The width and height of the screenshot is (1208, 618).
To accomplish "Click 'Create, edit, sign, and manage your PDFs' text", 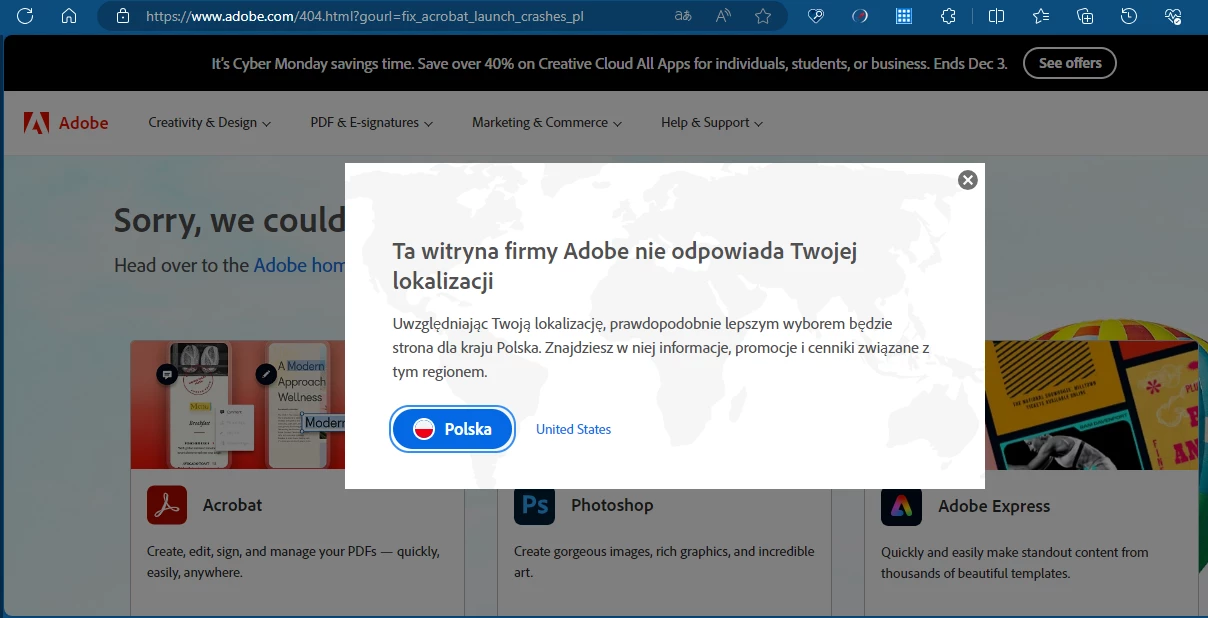I will 293,562.
